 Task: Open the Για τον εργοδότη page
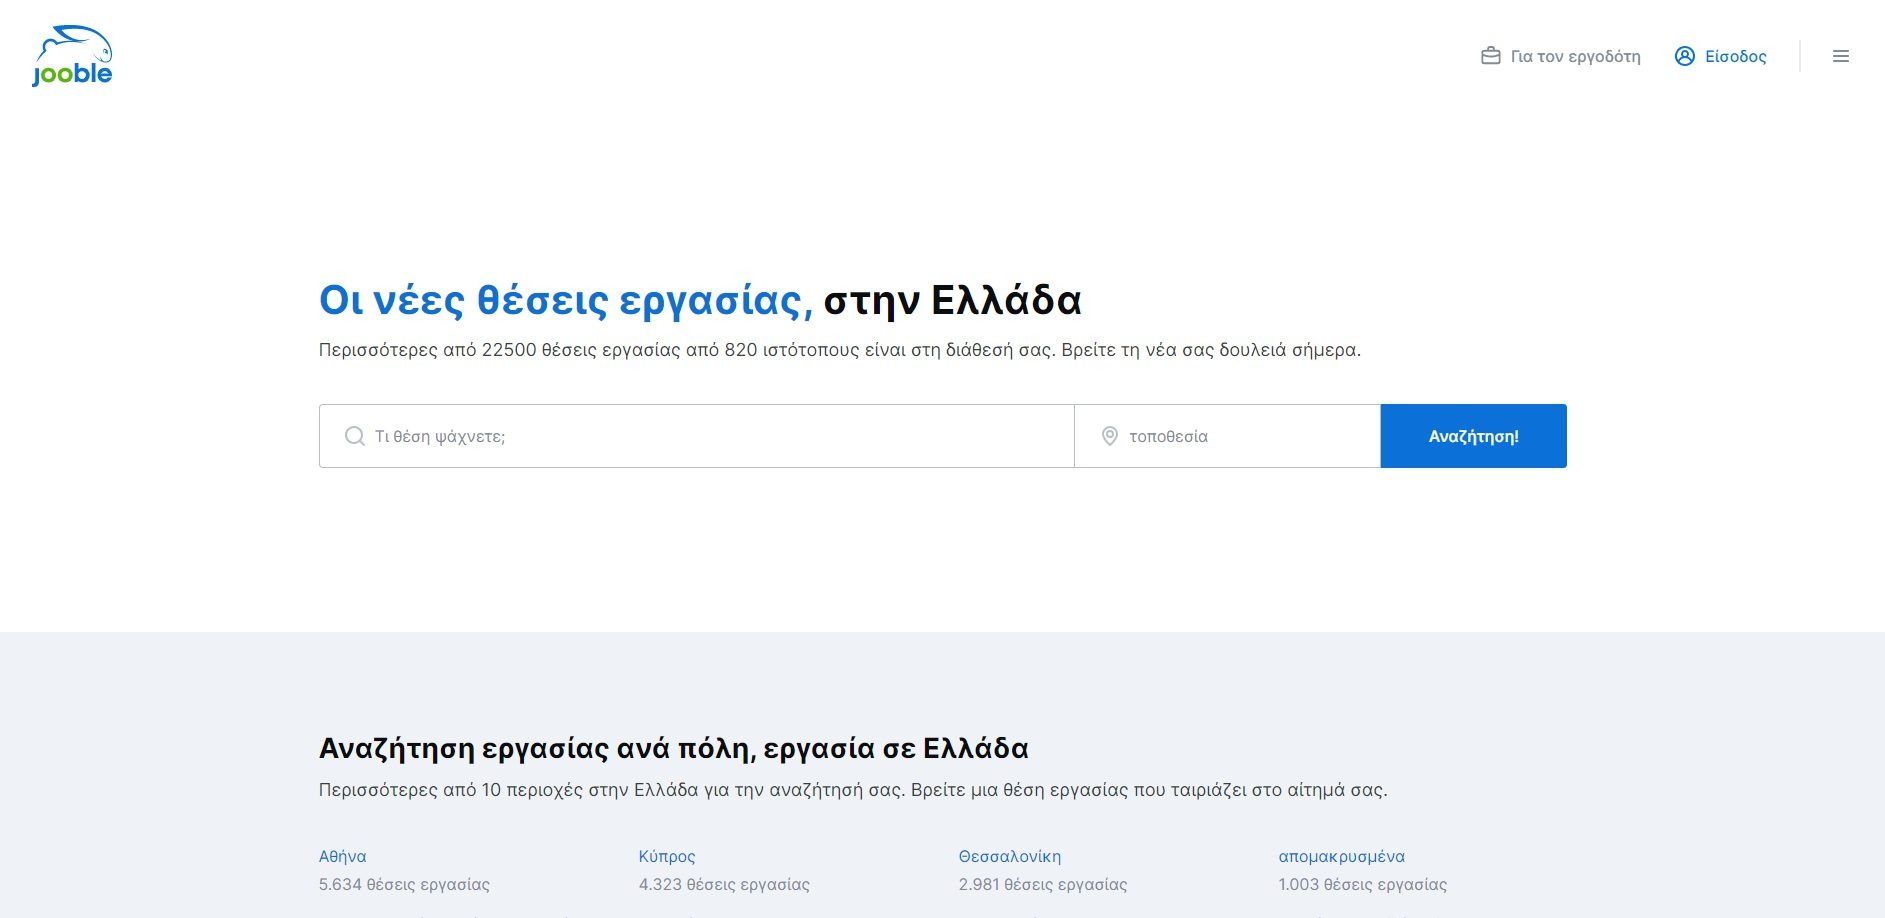click(1575, 56)
